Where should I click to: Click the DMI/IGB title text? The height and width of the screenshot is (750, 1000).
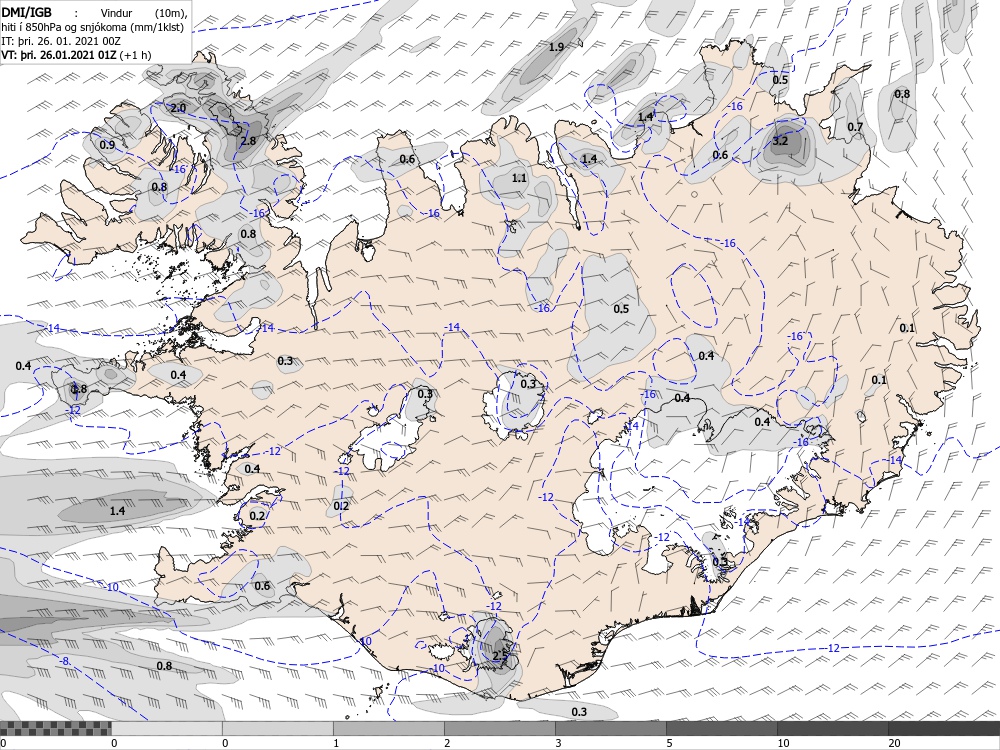[27, 11]
